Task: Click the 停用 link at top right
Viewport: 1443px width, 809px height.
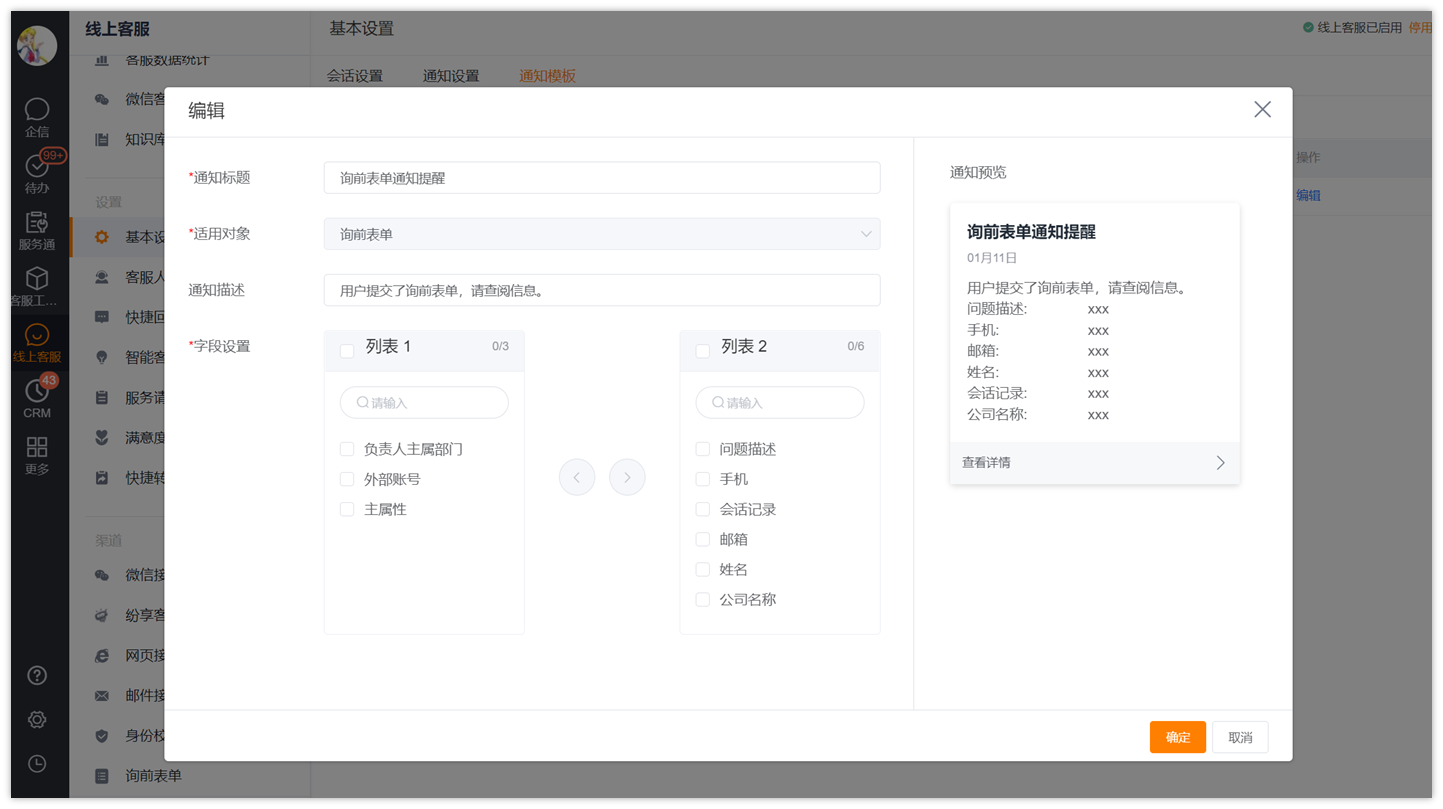Action: 1420,28
